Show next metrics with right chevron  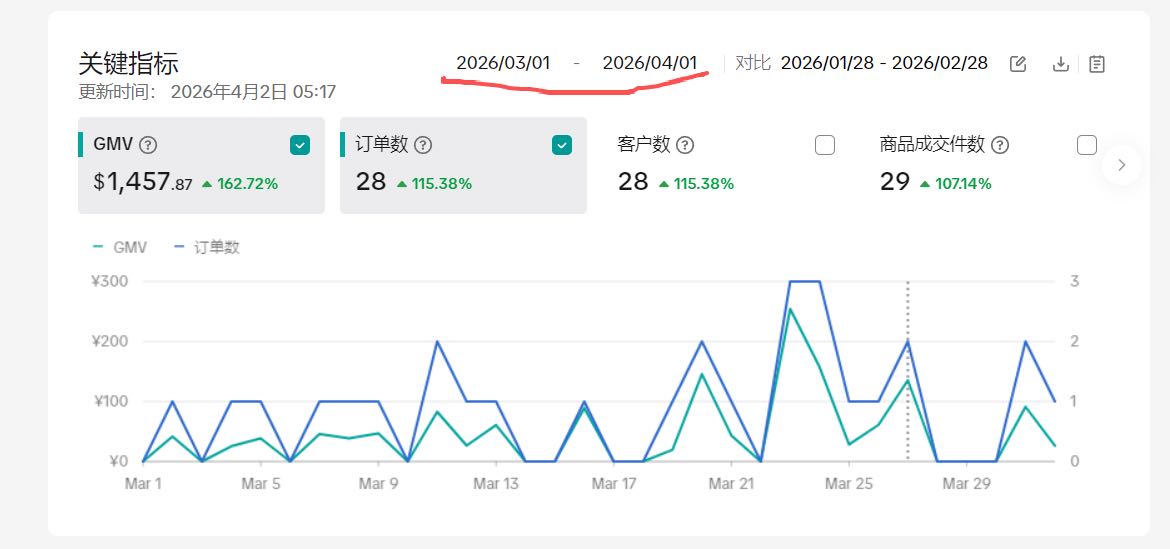click(1121, 165)
